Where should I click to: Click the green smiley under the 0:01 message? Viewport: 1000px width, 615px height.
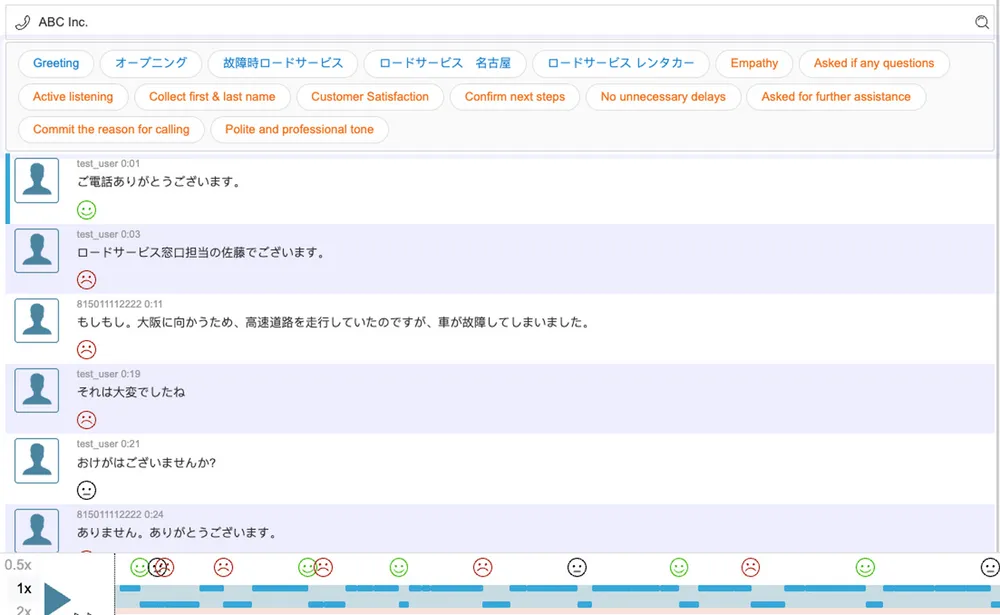pyautogui.click(x=87, y=210)
